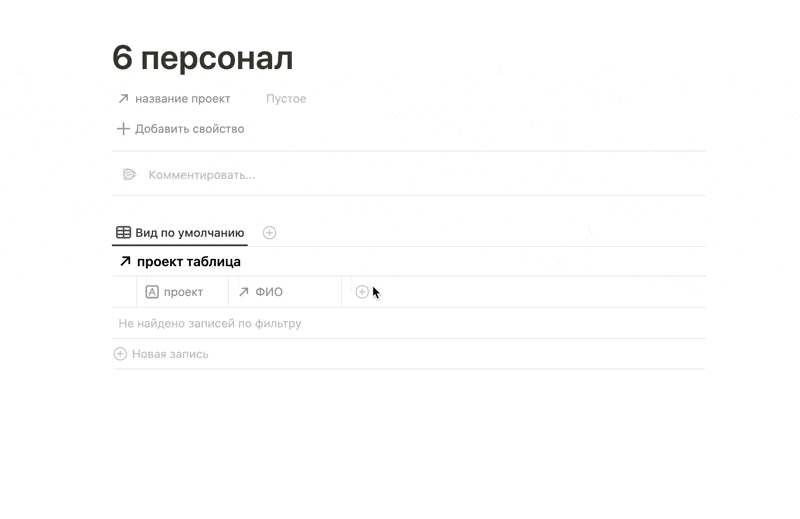Click Новая запись to add row
800x519 pixels.
point(161,354)
